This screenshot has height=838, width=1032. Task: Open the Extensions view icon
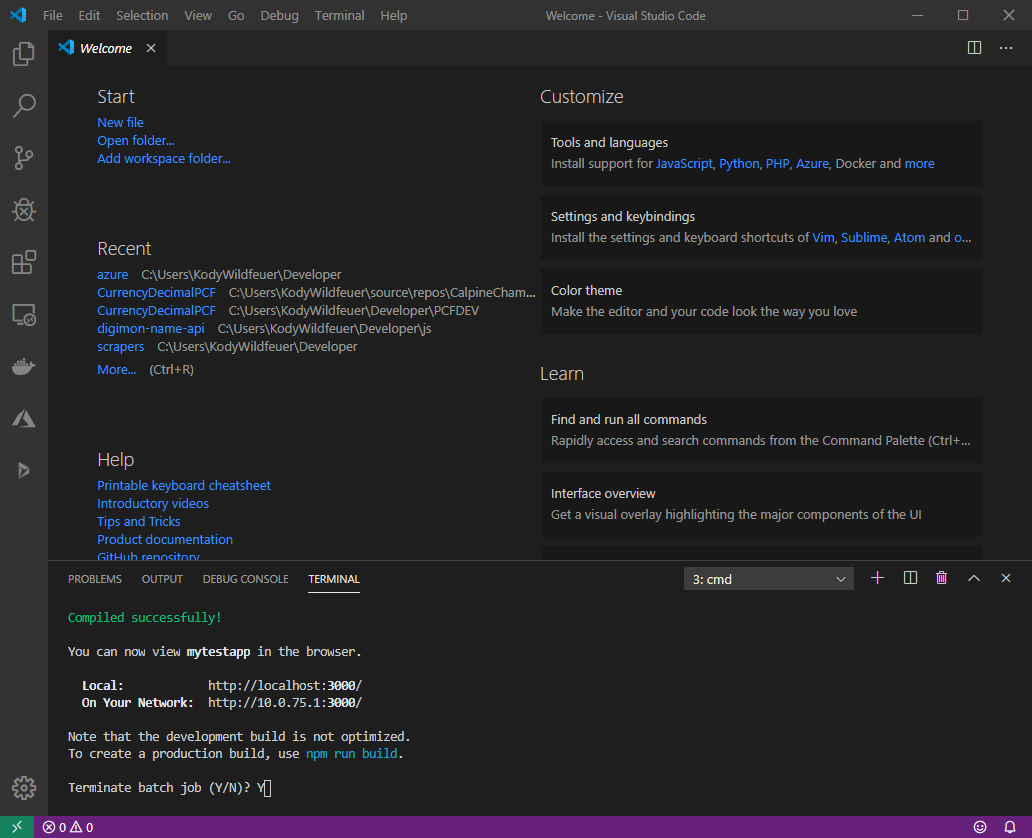pos(24,262)
